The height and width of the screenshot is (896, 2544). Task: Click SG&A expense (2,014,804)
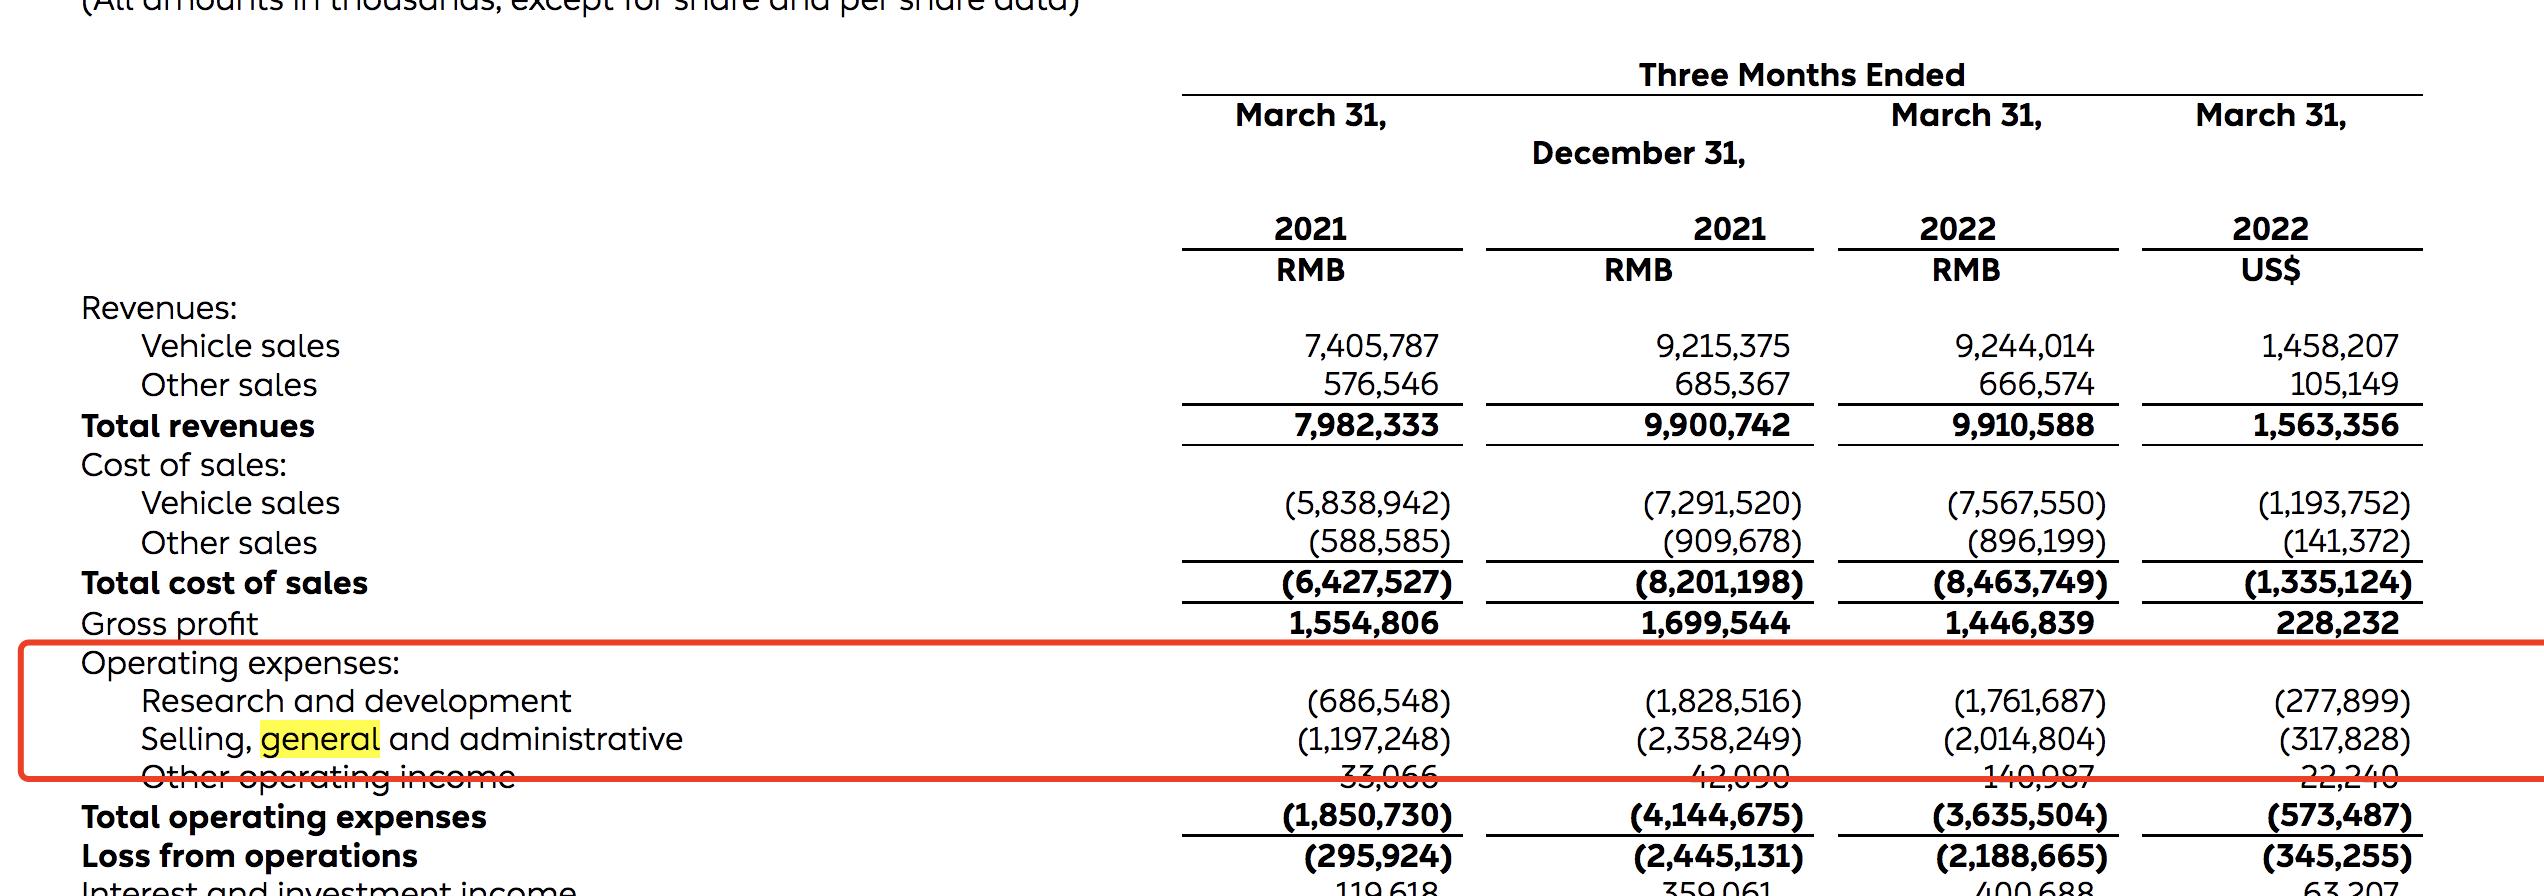point(2025,739)
